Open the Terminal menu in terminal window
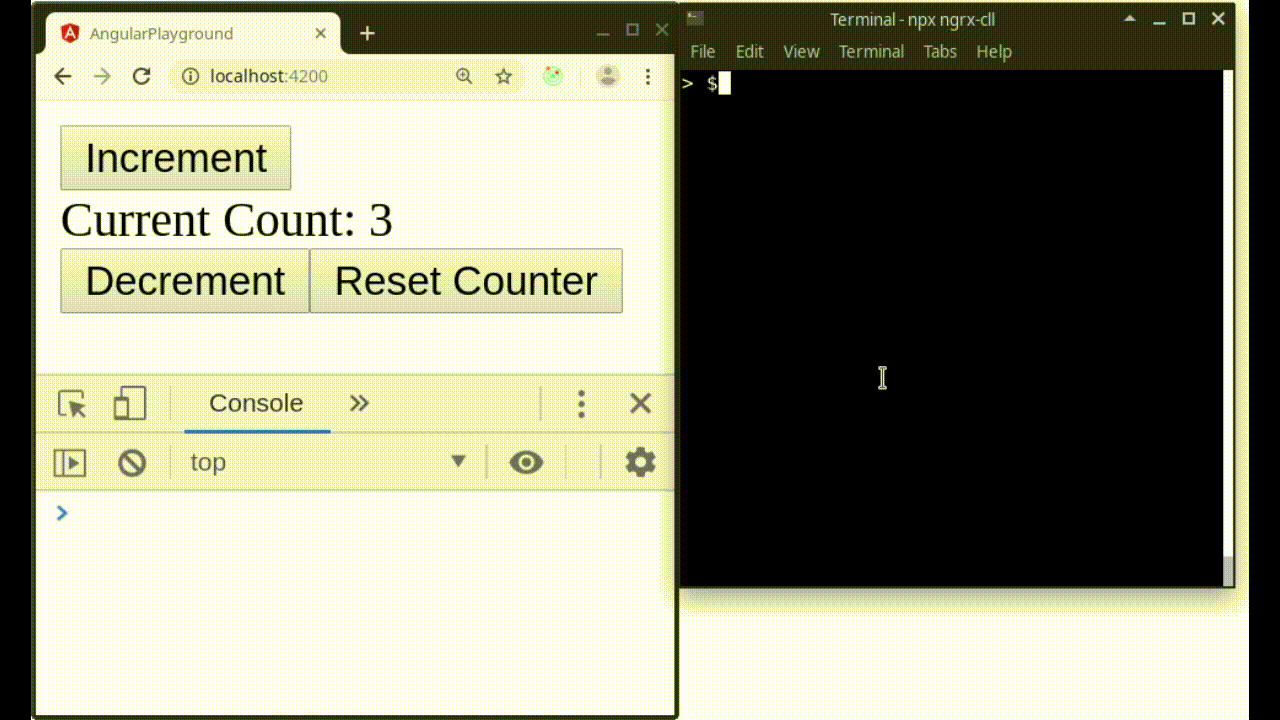The width and height of the screenshot is (1280, 720). coord(871,52)
